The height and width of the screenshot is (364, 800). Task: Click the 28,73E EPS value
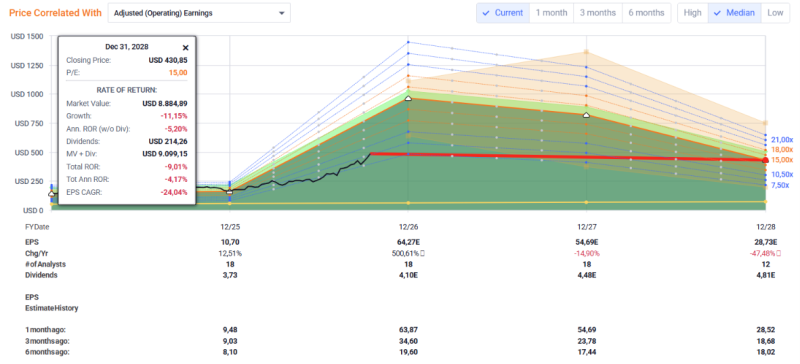(765, 242)
